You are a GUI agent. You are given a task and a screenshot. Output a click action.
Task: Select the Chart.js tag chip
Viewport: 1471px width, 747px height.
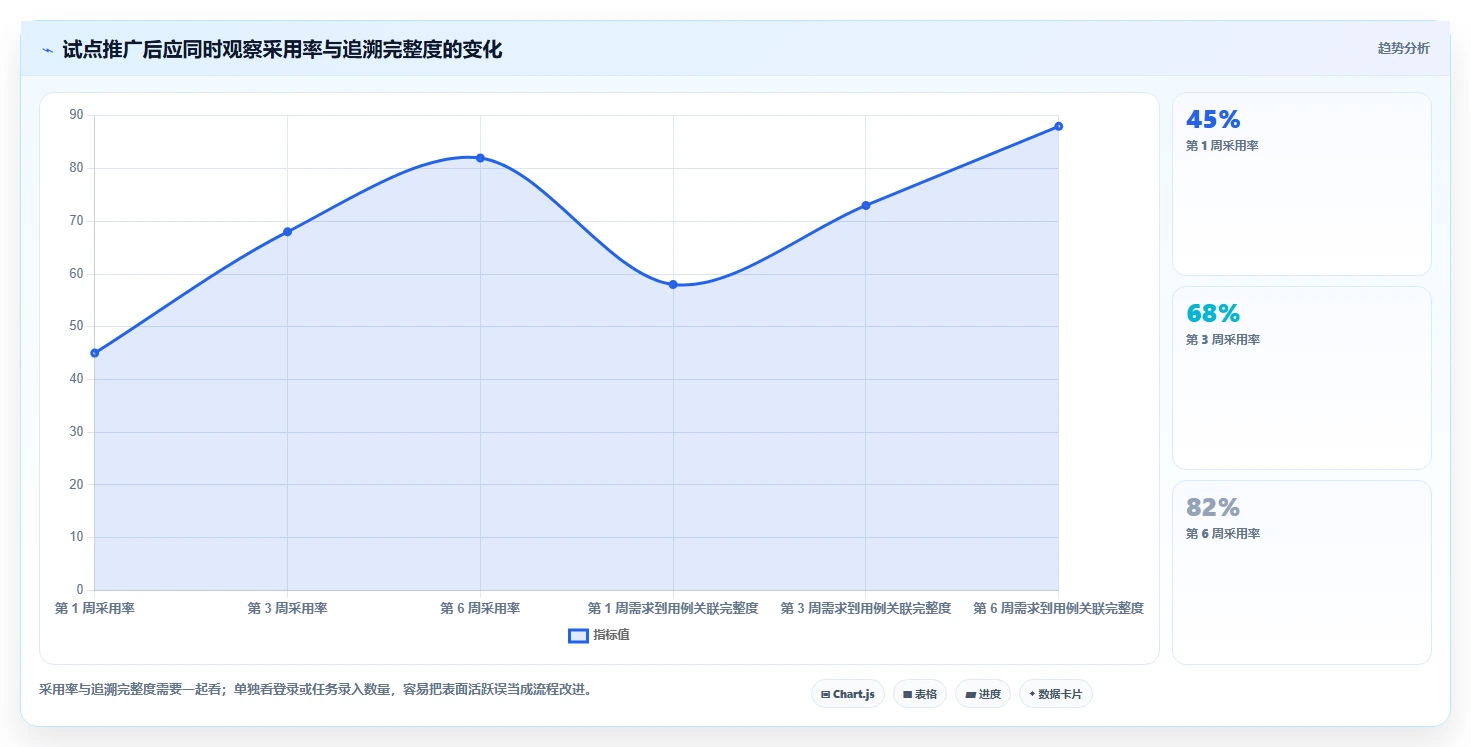(x=847, y=694)
